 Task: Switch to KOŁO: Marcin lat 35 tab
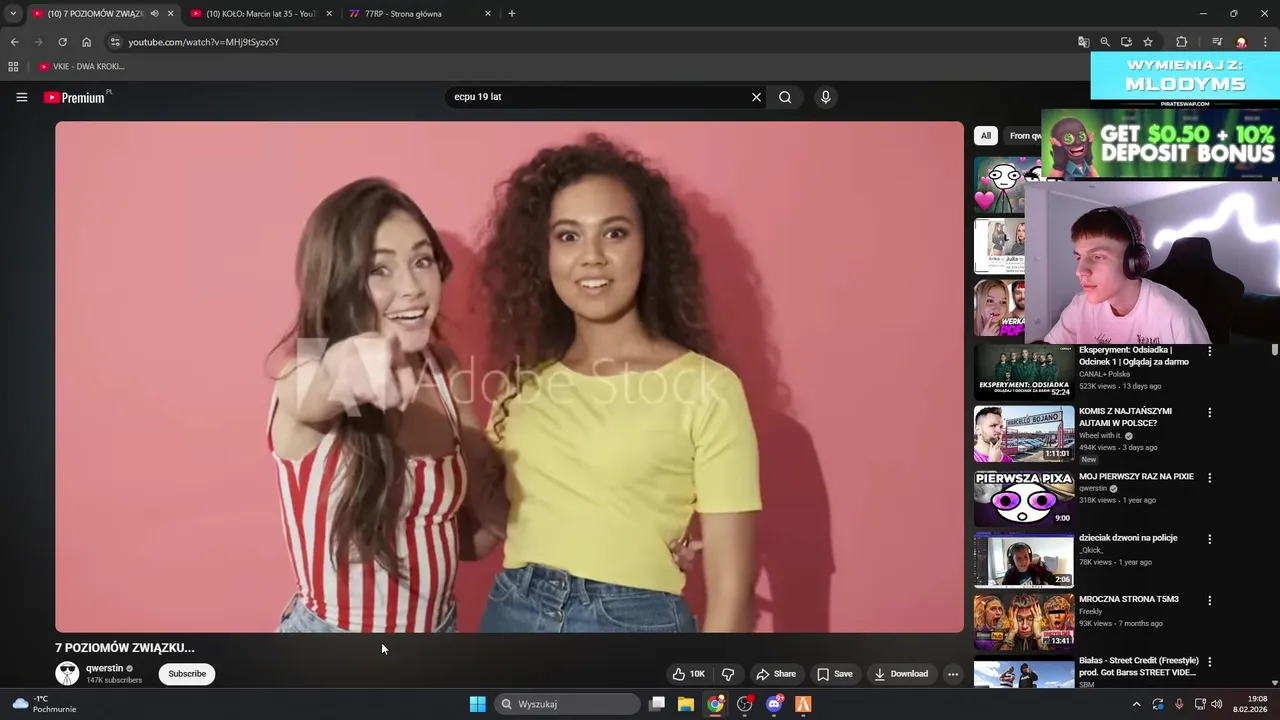click(260, 14)
